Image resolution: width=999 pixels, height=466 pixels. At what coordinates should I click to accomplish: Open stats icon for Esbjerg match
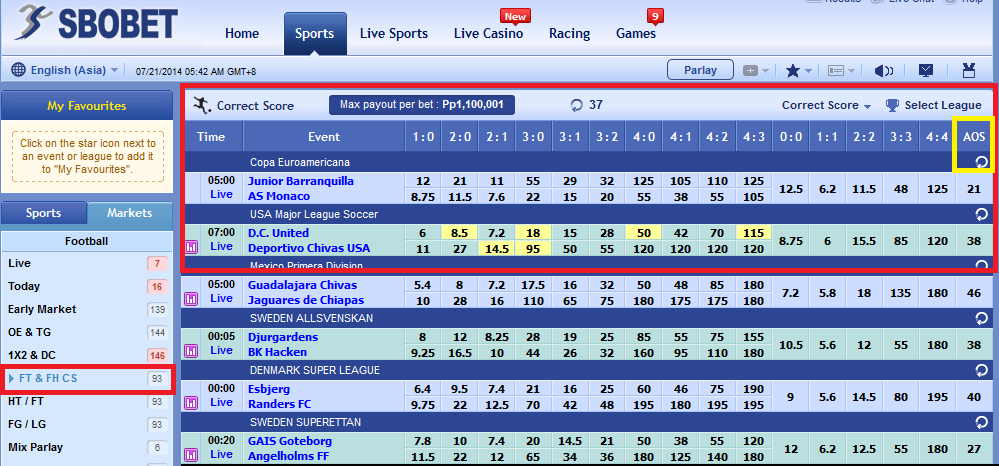pos(190,403)
